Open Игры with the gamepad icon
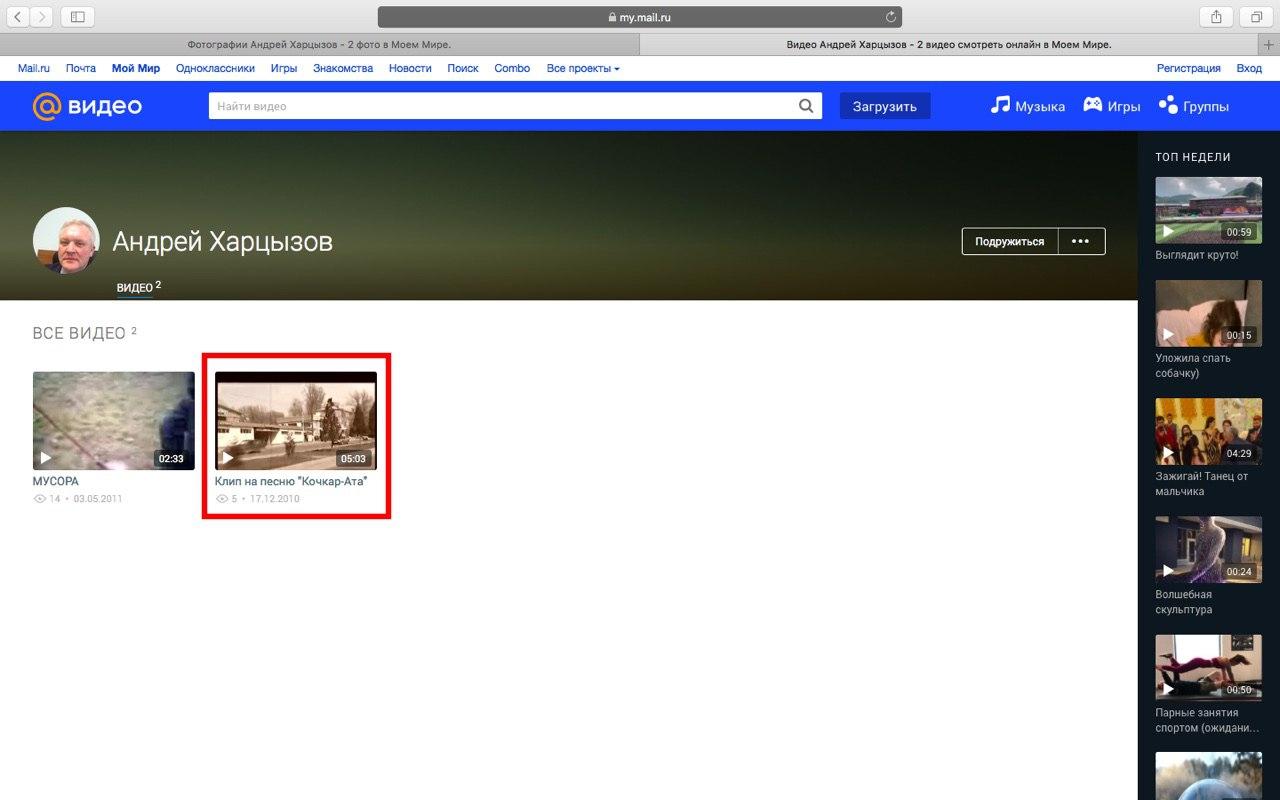This screenshot has width=1280, height=800. (1112, 106)
